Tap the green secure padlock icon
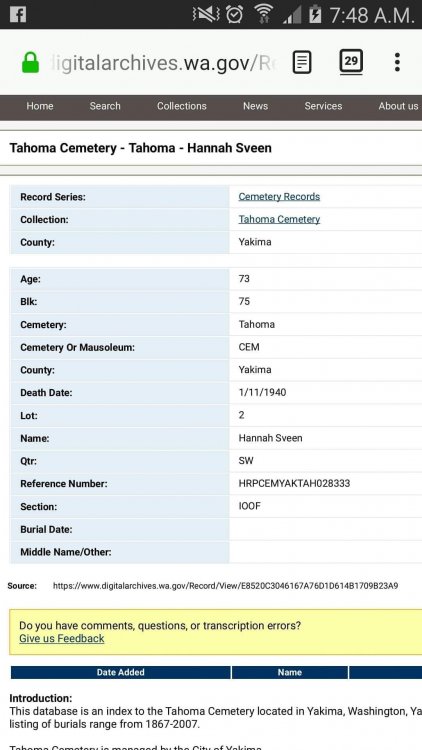 tap(31, 62)
